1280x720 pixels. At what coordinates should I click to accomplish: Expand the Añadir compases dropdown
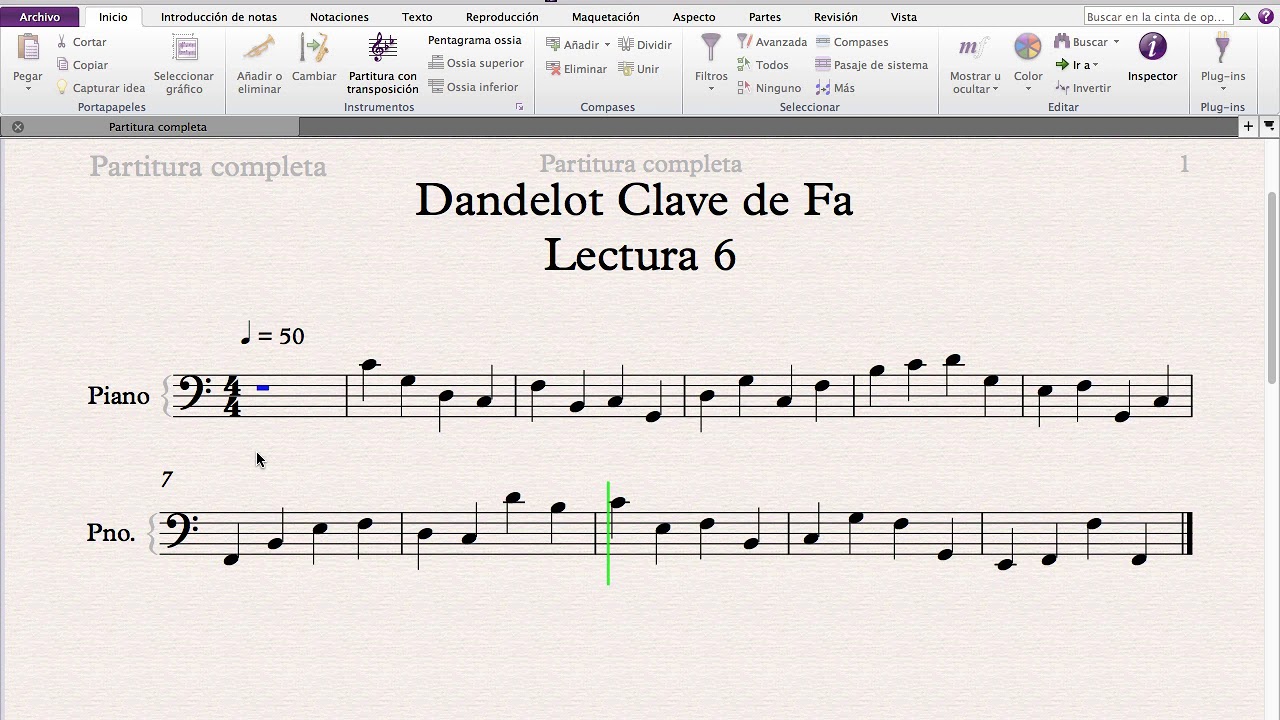[x=607, y=45]
